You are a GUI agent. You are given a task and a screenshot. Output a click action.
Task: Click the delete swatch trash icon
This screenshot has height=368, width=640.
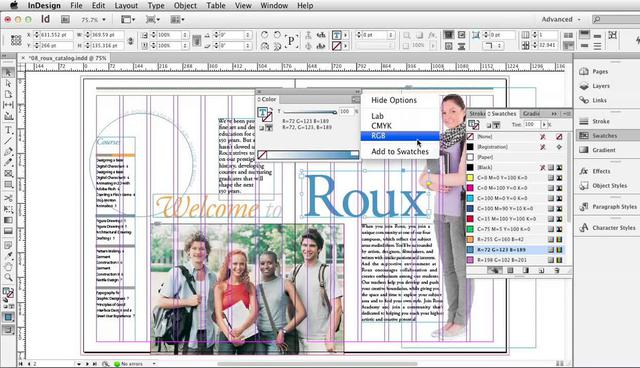point(556,270)
